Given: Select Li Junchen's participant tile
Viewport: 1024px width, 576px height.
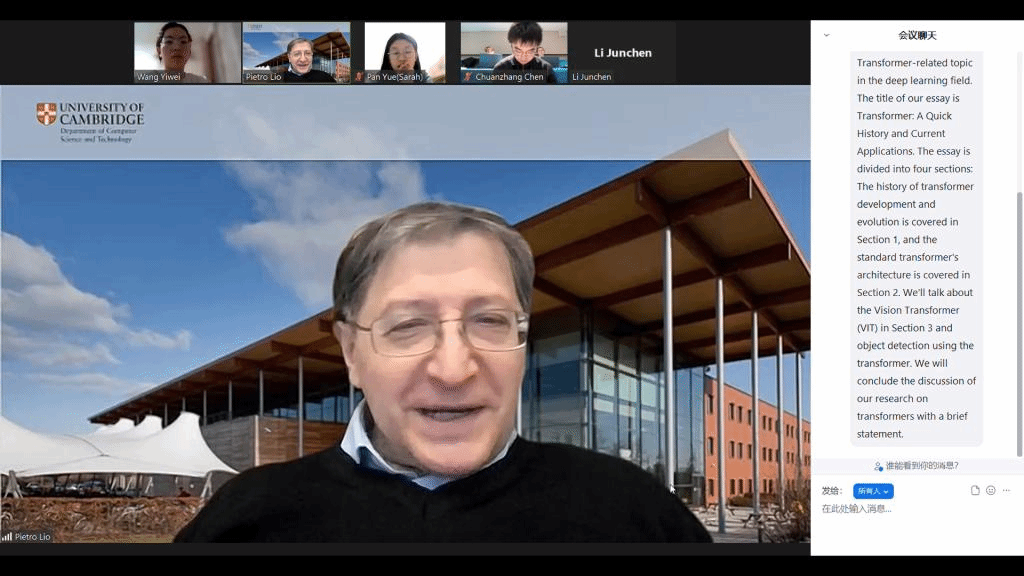Looking at the screenshot, I should 622,52.
